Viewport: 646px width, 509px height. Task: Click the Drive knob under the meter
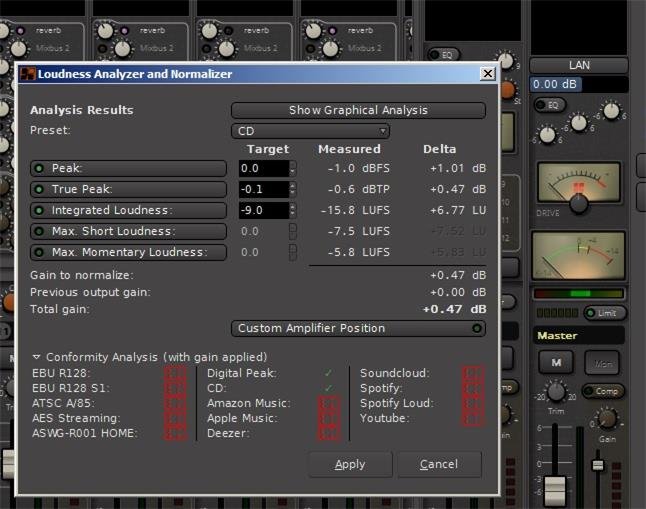click(x=578, y=204)
